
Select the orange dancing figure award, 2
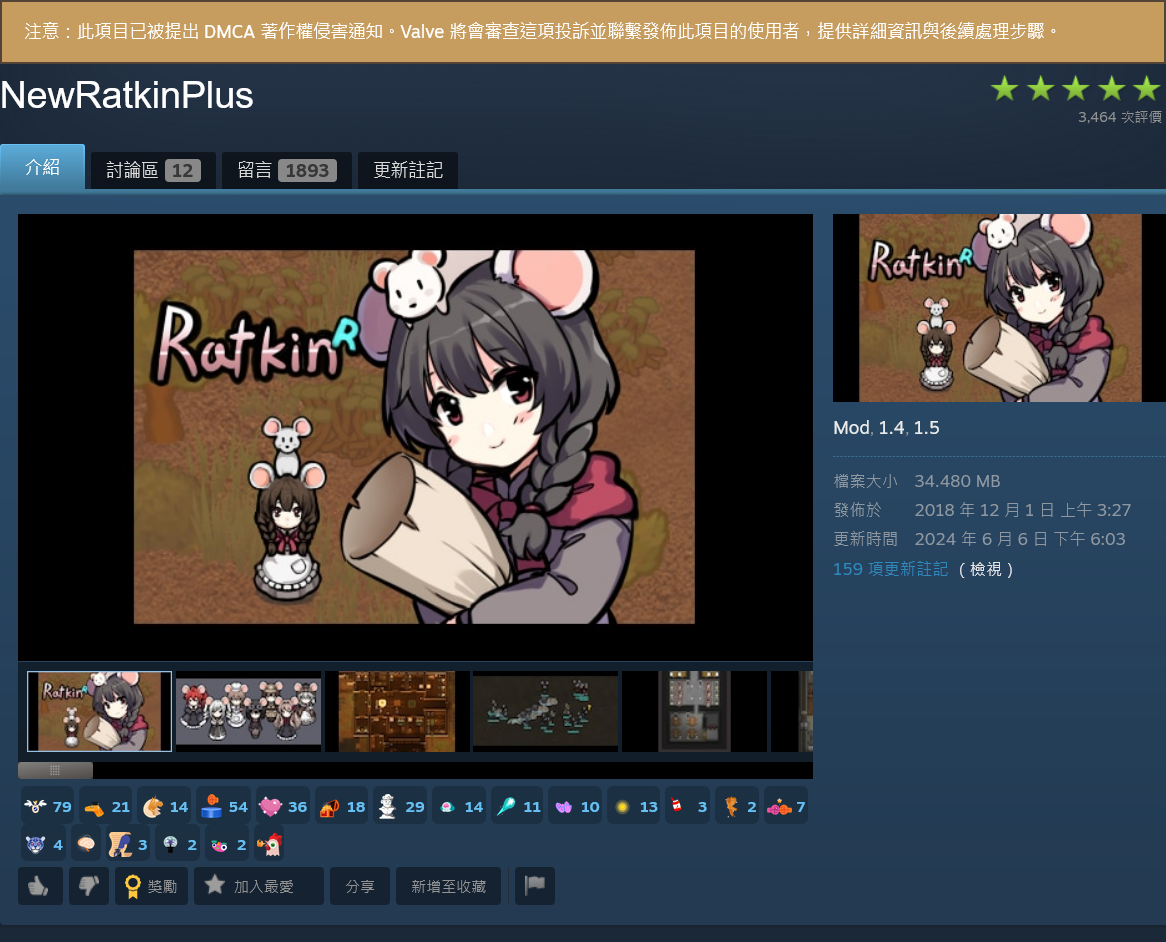[737, 806]
